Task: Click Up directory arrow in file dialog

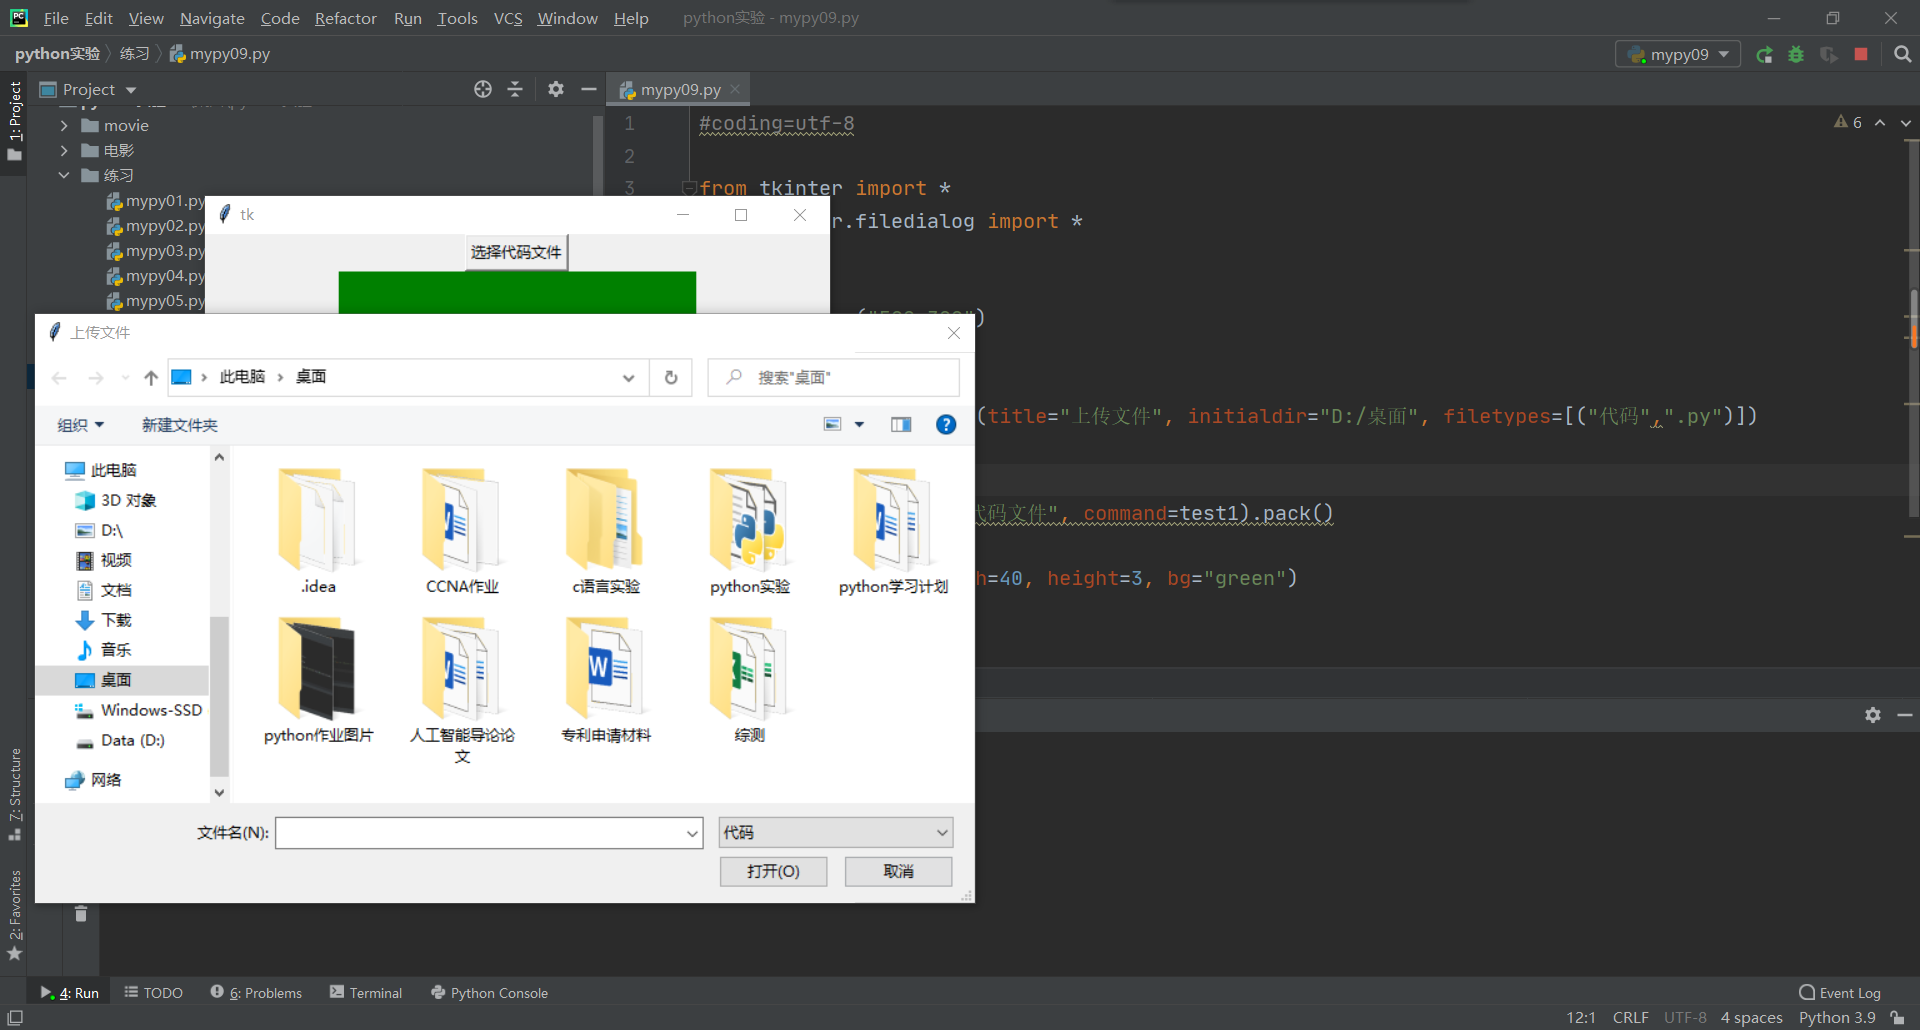Action: click(151, 377)
